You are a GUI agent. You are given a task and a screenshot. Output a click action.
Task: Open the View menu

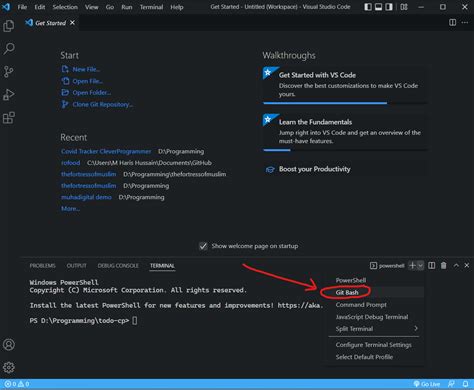[91, 7]
